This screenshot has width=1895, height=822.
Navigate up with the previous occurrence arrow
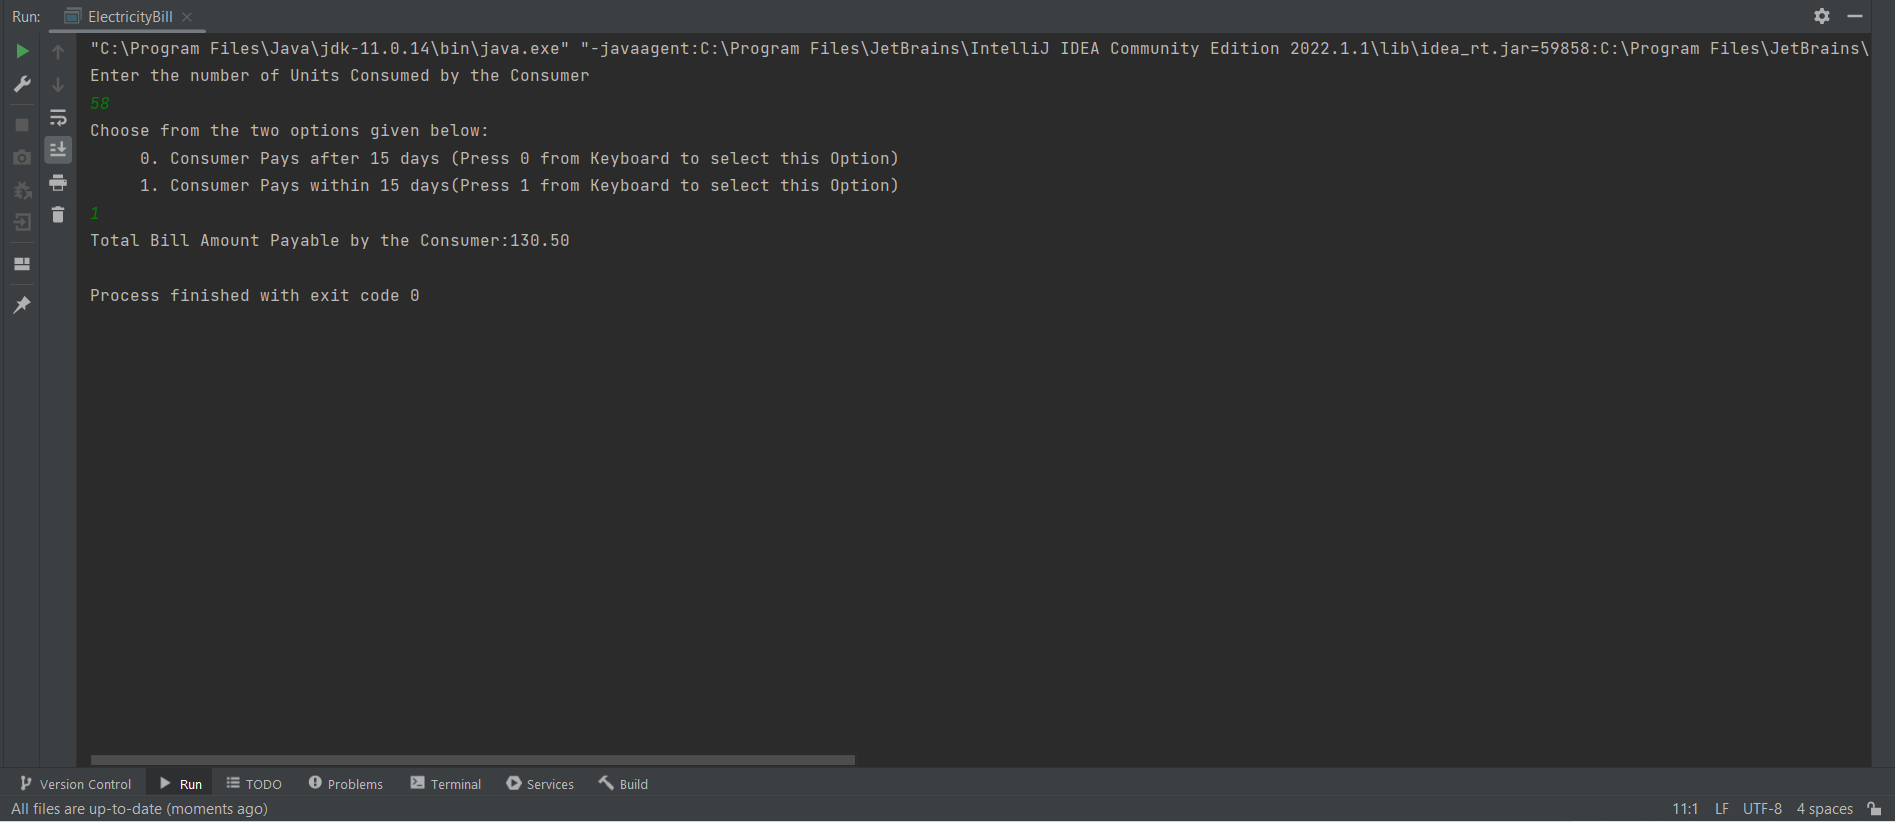58,50
